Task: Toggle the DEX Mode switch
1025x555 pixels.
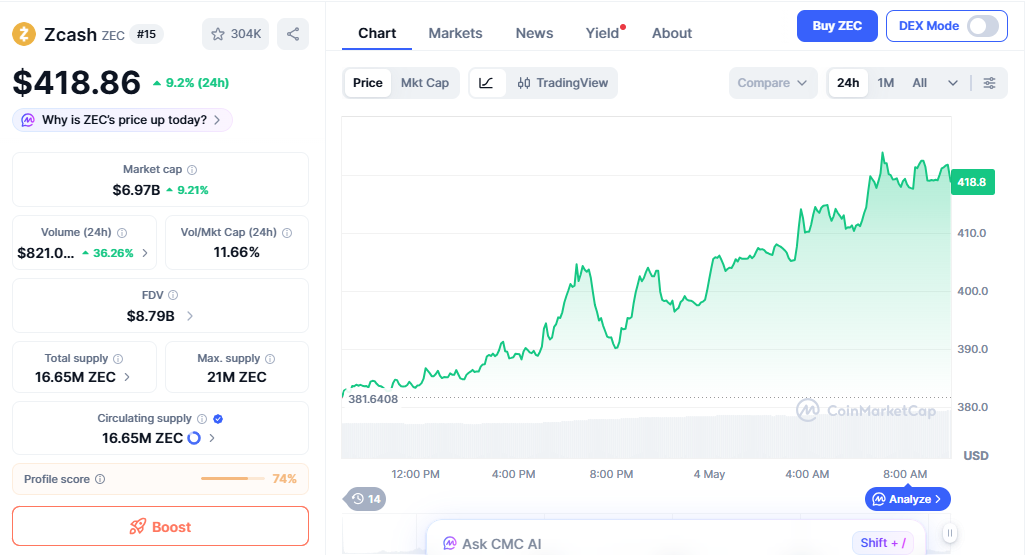Action: (x=983, y=26)
